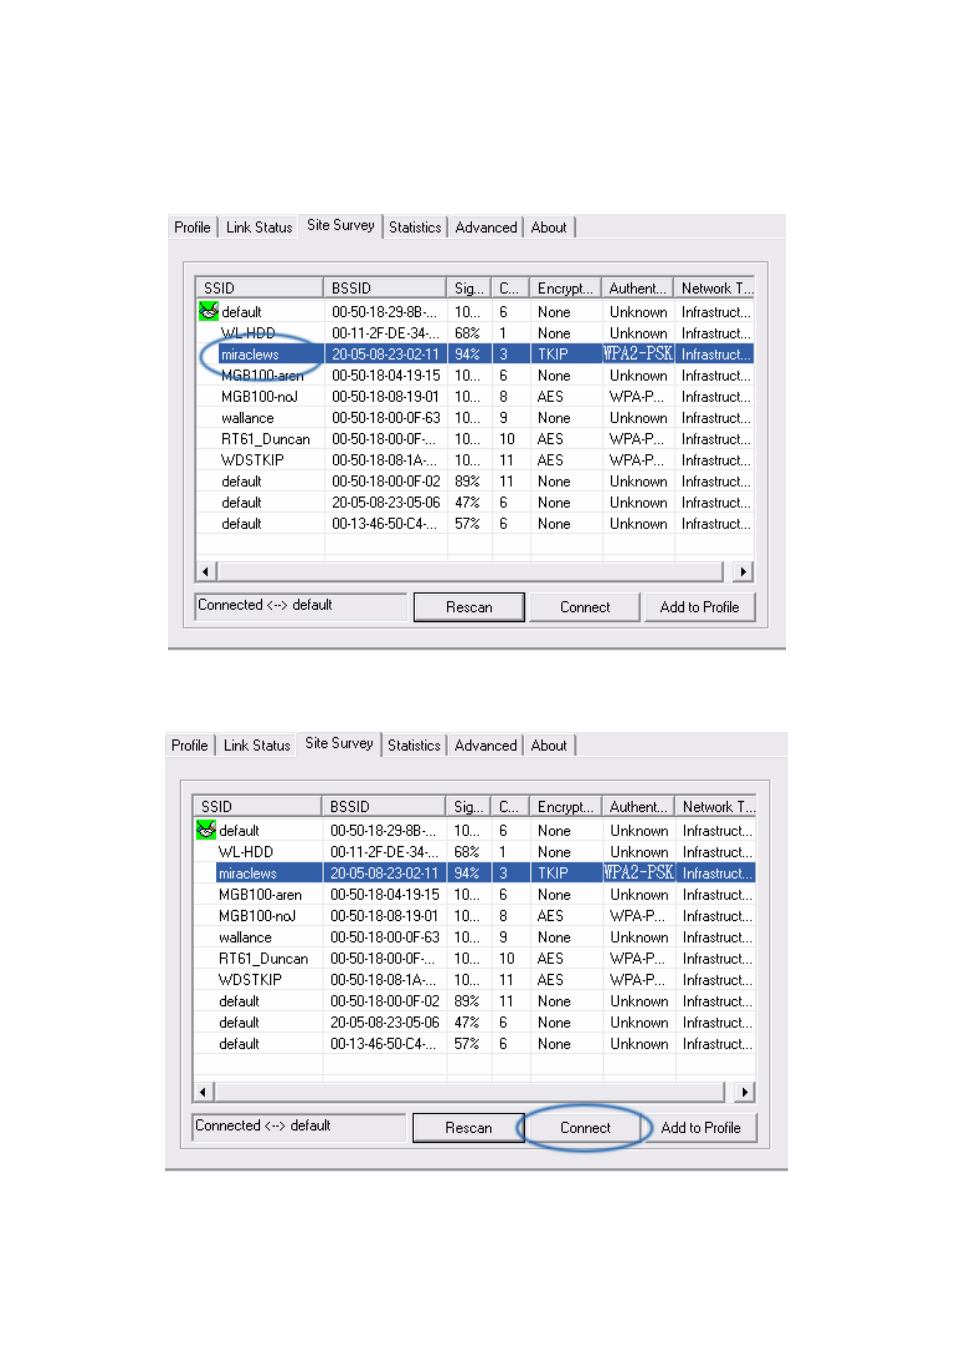Click the left scroll arrow in upper window
Image resolution: width=954 pixels, height=1350 pixels.
pos(206,572)
